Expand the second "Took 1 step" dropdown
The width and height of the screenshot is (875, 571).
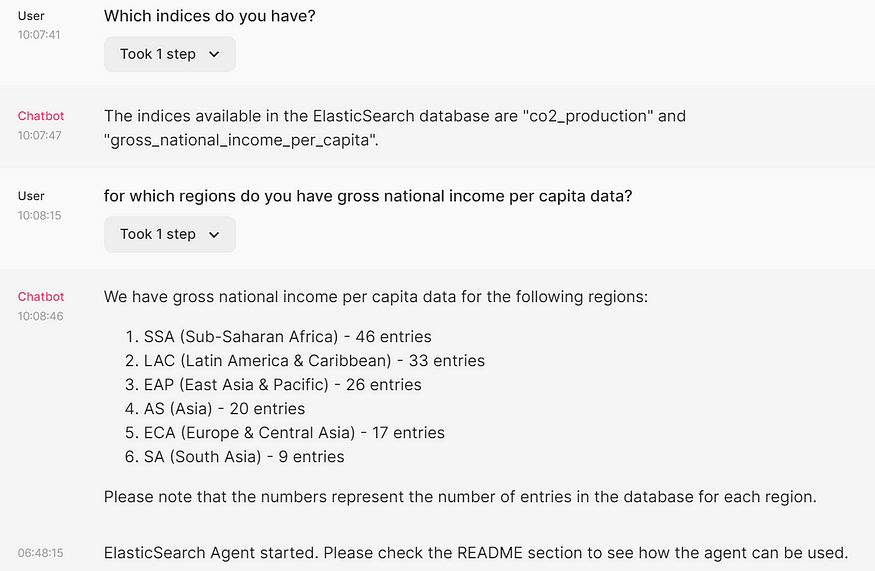click(x=170, y=234)
